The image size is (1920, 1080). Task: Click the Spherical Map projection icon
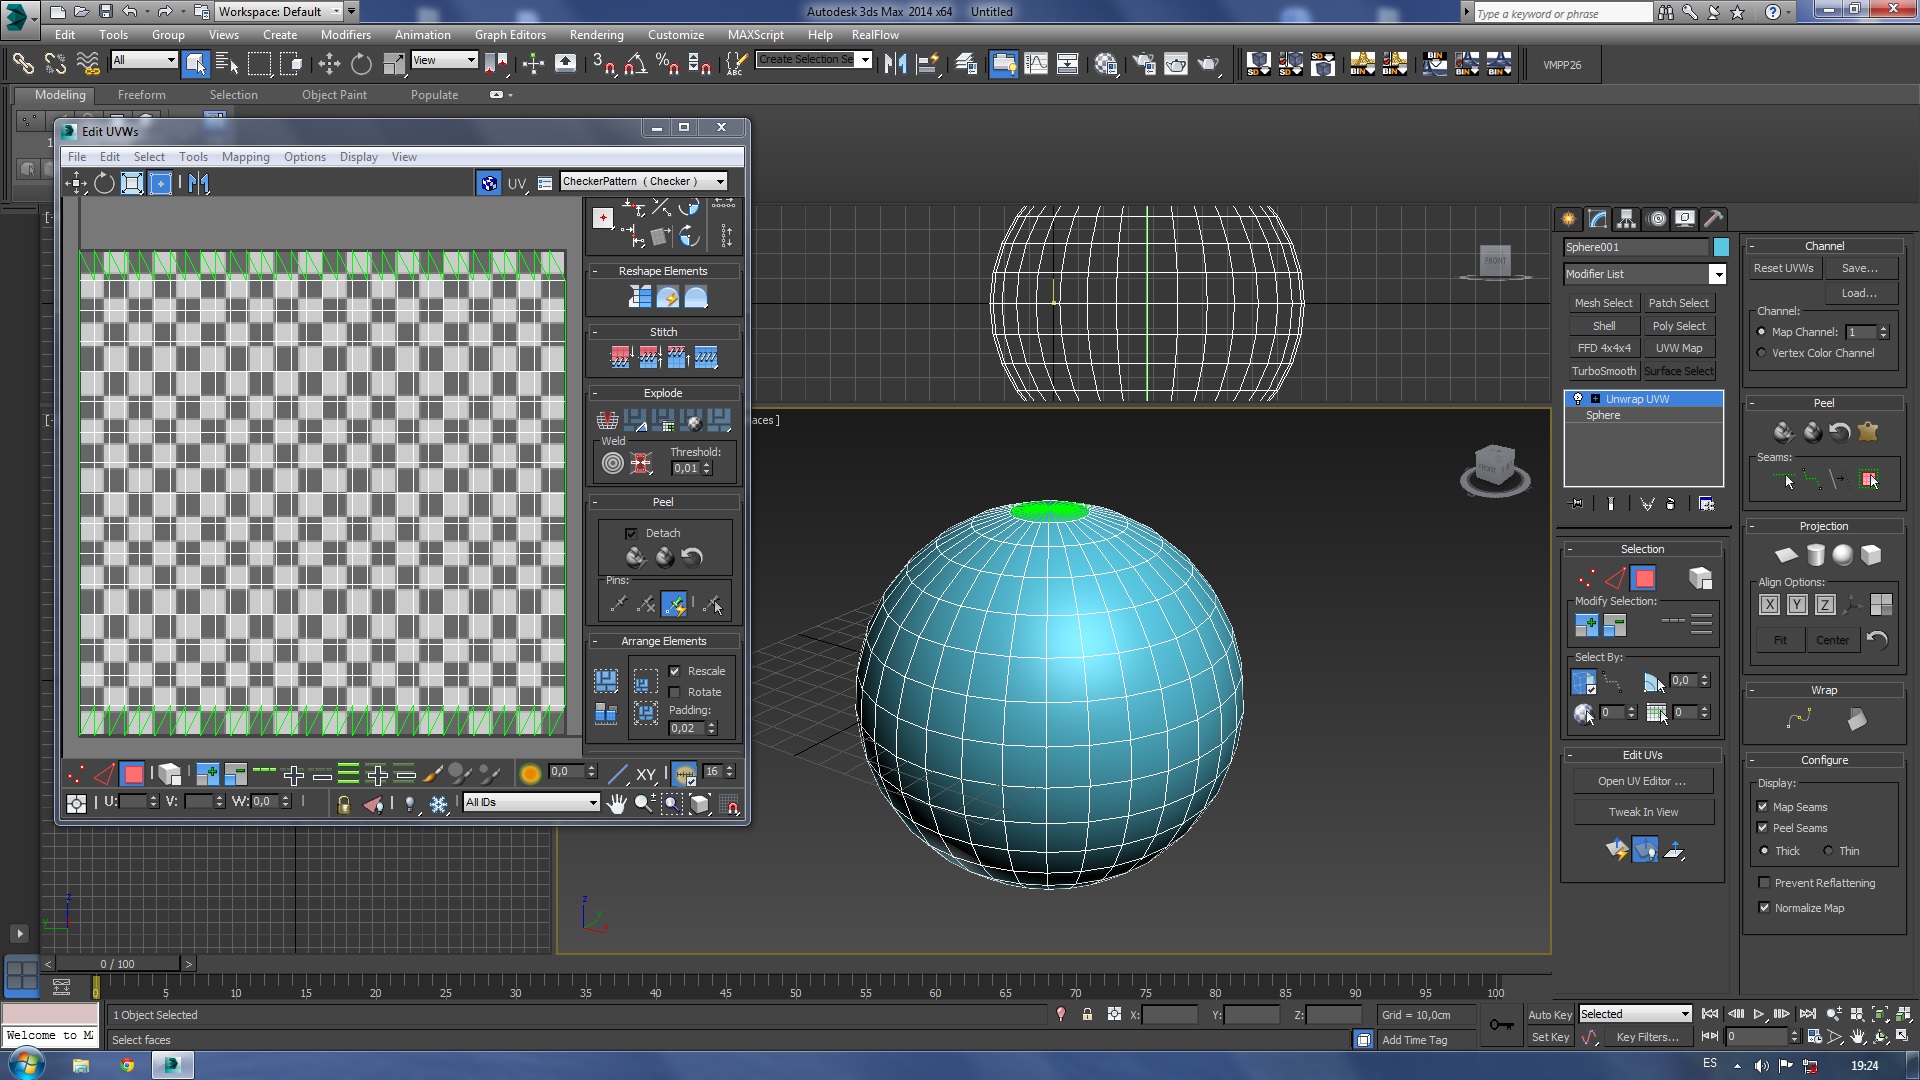(1842, 555)
